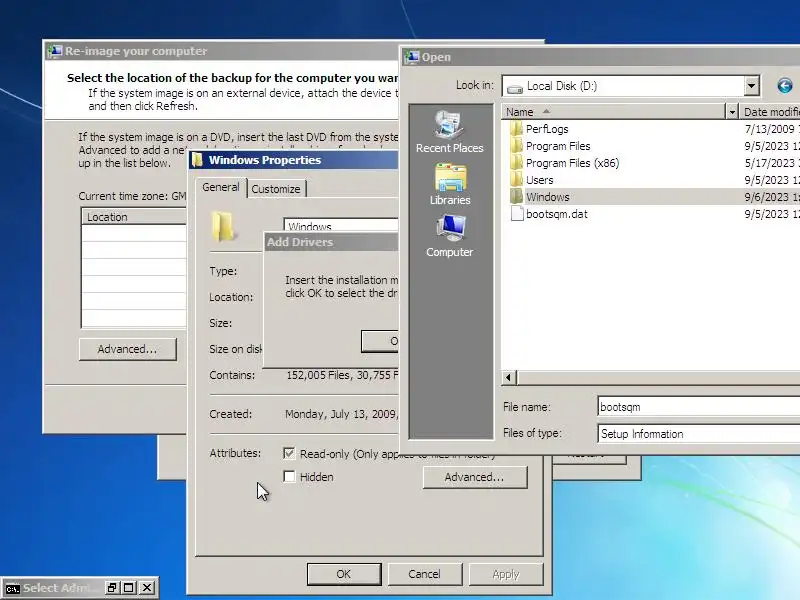
Task: Click the 'Monday, July 13, 2009' created value
Action: coord(341,414)
